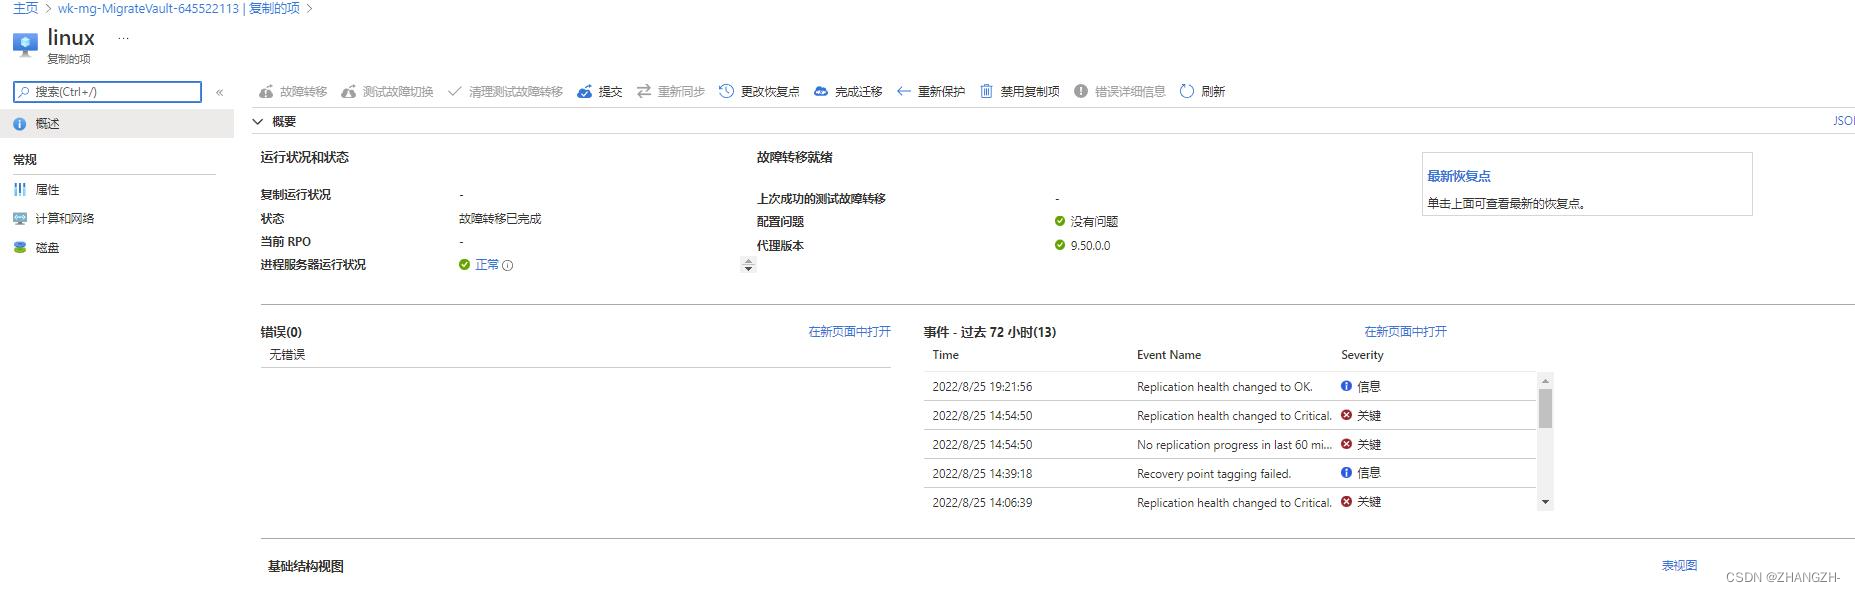1855x592 pixels.
Task: Click the 提交 commit toolbar button
Action: pyautogui.click(x=600, y=91)
